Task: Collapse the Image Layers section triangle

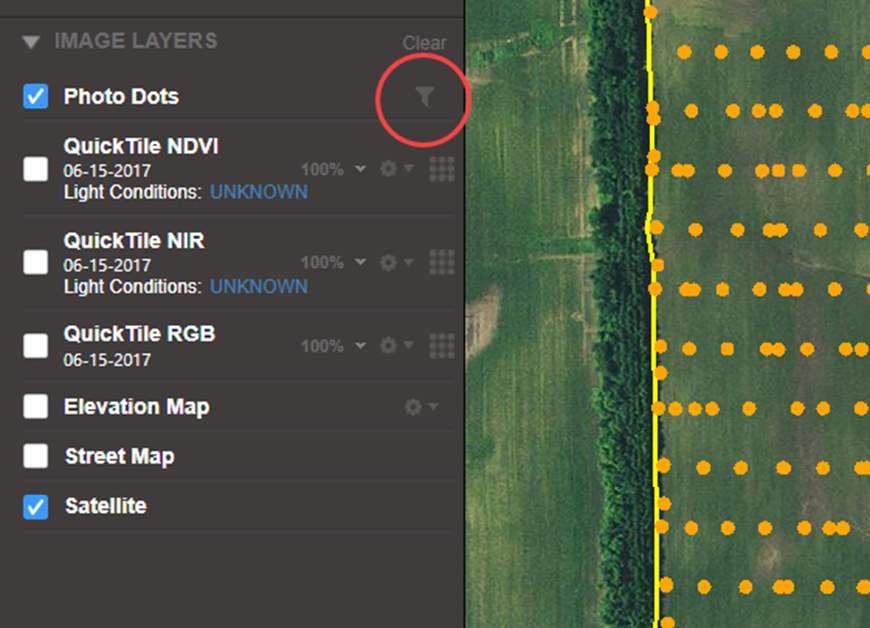Action: (31, 42)
